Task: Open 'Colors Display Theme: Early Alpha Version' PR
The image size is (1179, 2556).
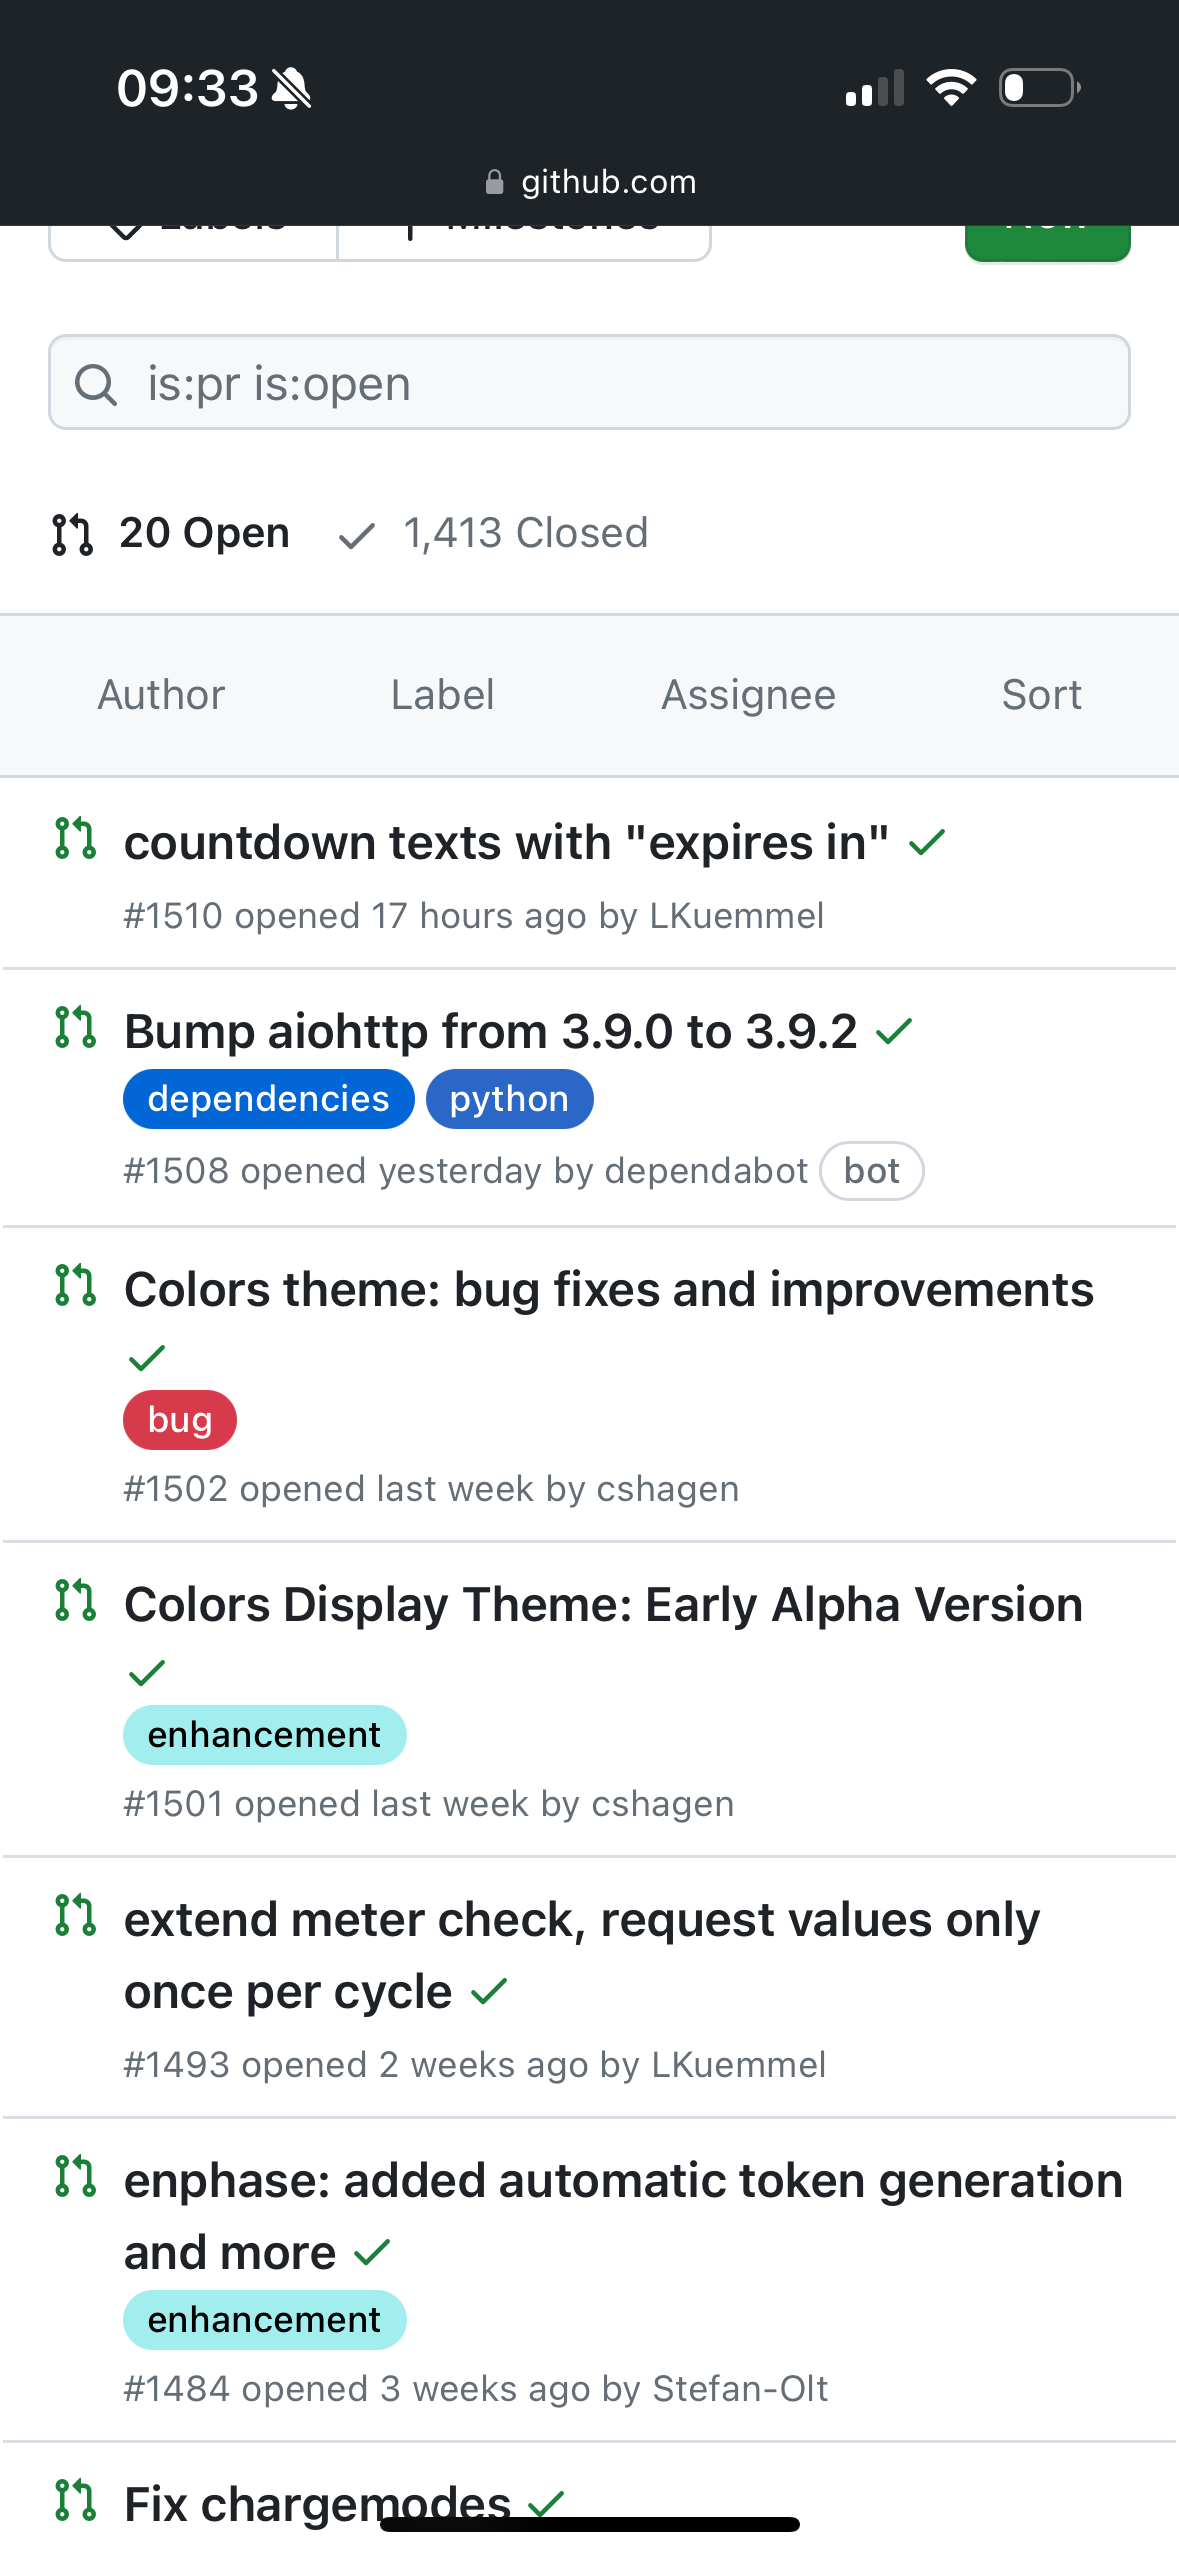Action: click(x=603, y=1605)
